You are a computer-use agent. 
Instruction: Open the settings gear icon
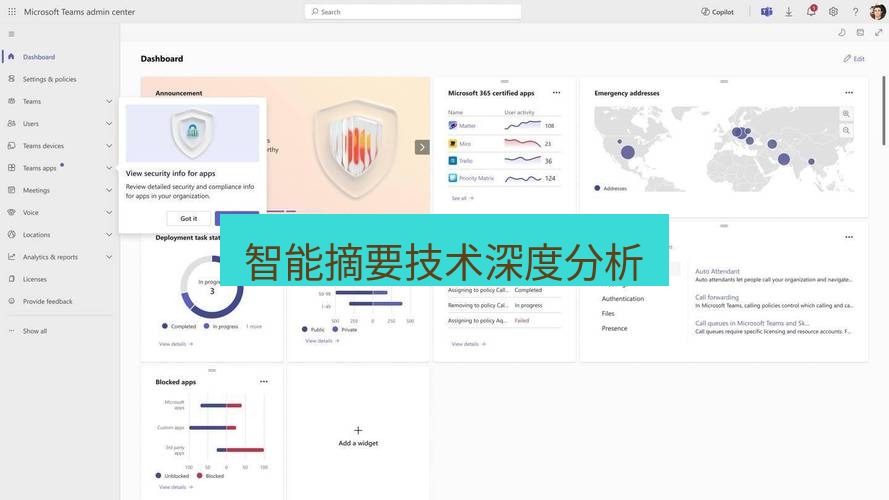coord(833,11)
